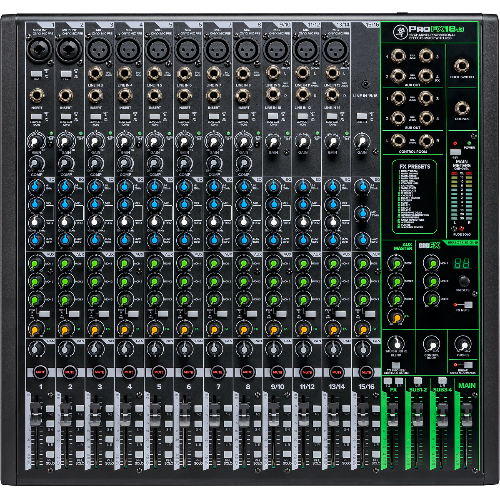Click channel 4's white mid EQ knob
500x500 pixels.
[125, 221]
